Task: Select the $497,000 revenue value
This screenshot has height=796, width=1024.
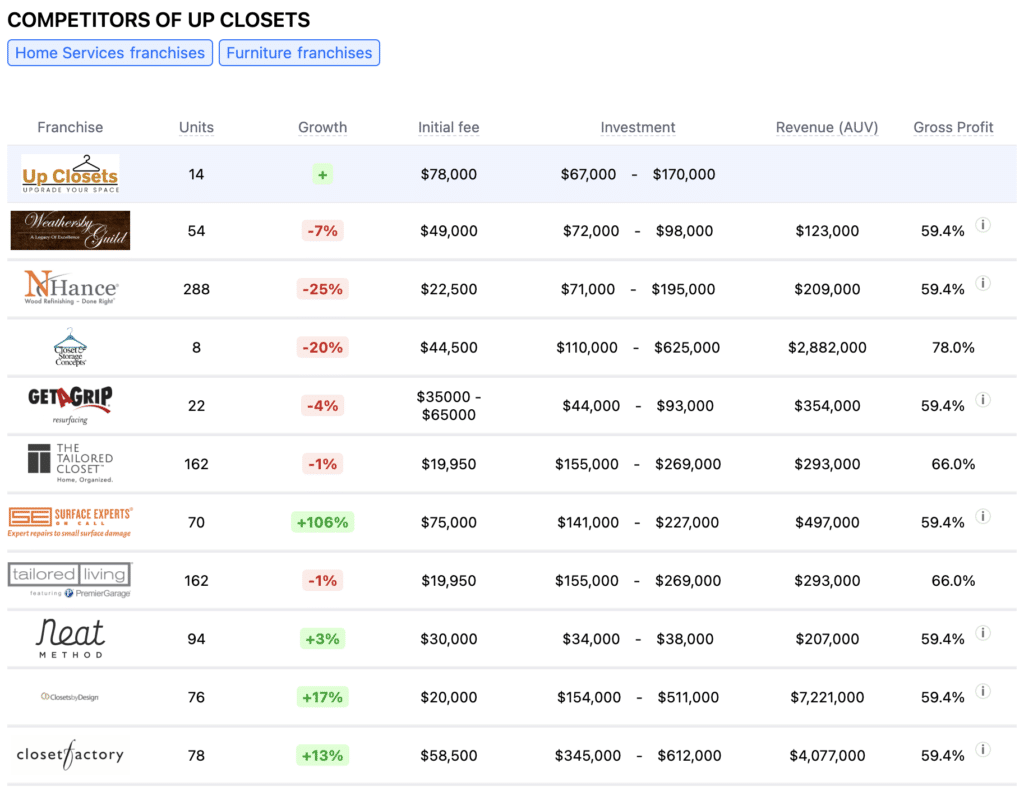Action: 827,522
